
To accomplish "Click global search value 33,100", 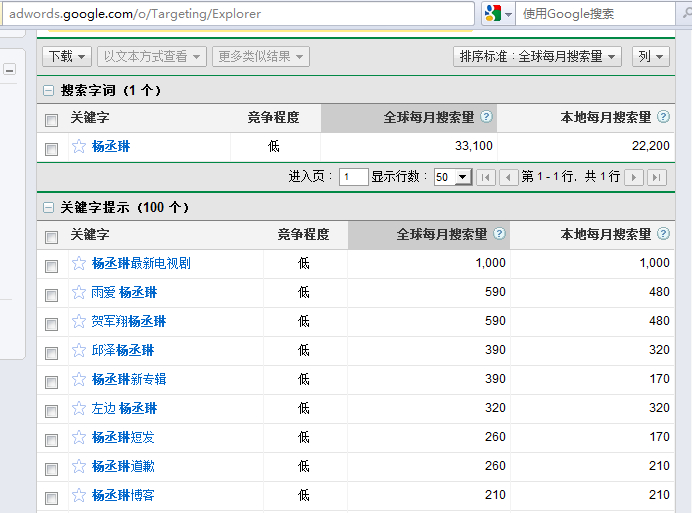I will click(474, 146).
